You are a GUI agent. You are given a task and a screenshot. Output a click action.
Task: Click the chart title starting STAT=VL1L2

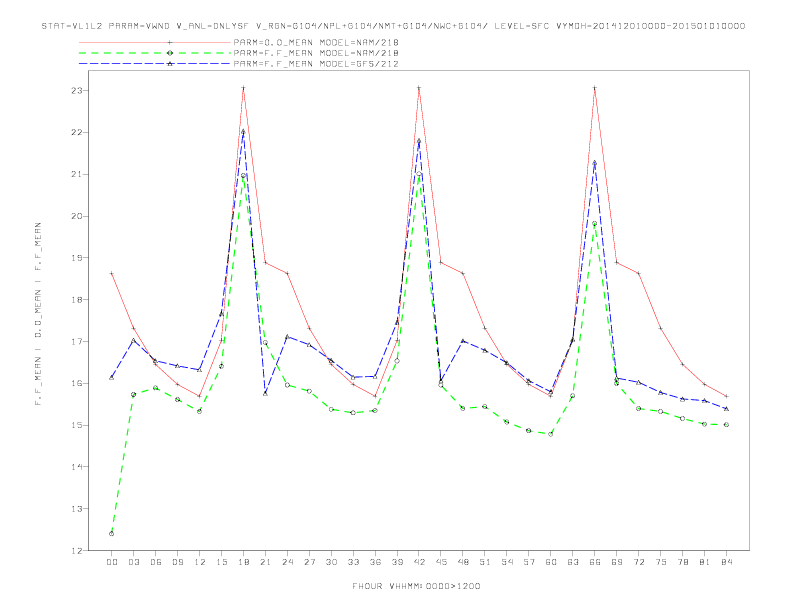point(393,26)
